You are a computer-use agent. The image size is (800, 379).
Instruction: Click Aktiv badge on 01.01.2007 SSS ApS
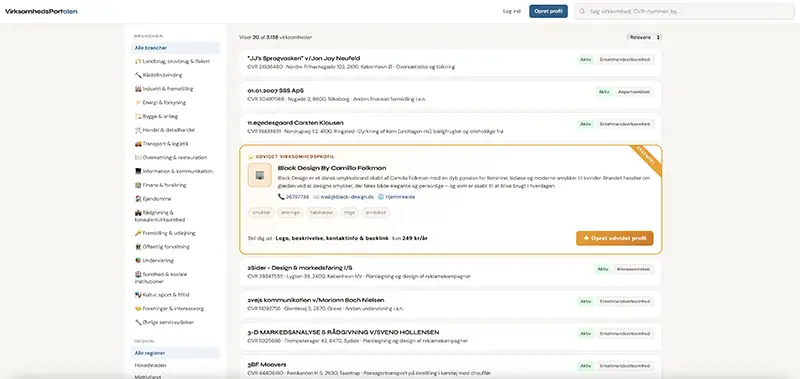click(604, 92)
